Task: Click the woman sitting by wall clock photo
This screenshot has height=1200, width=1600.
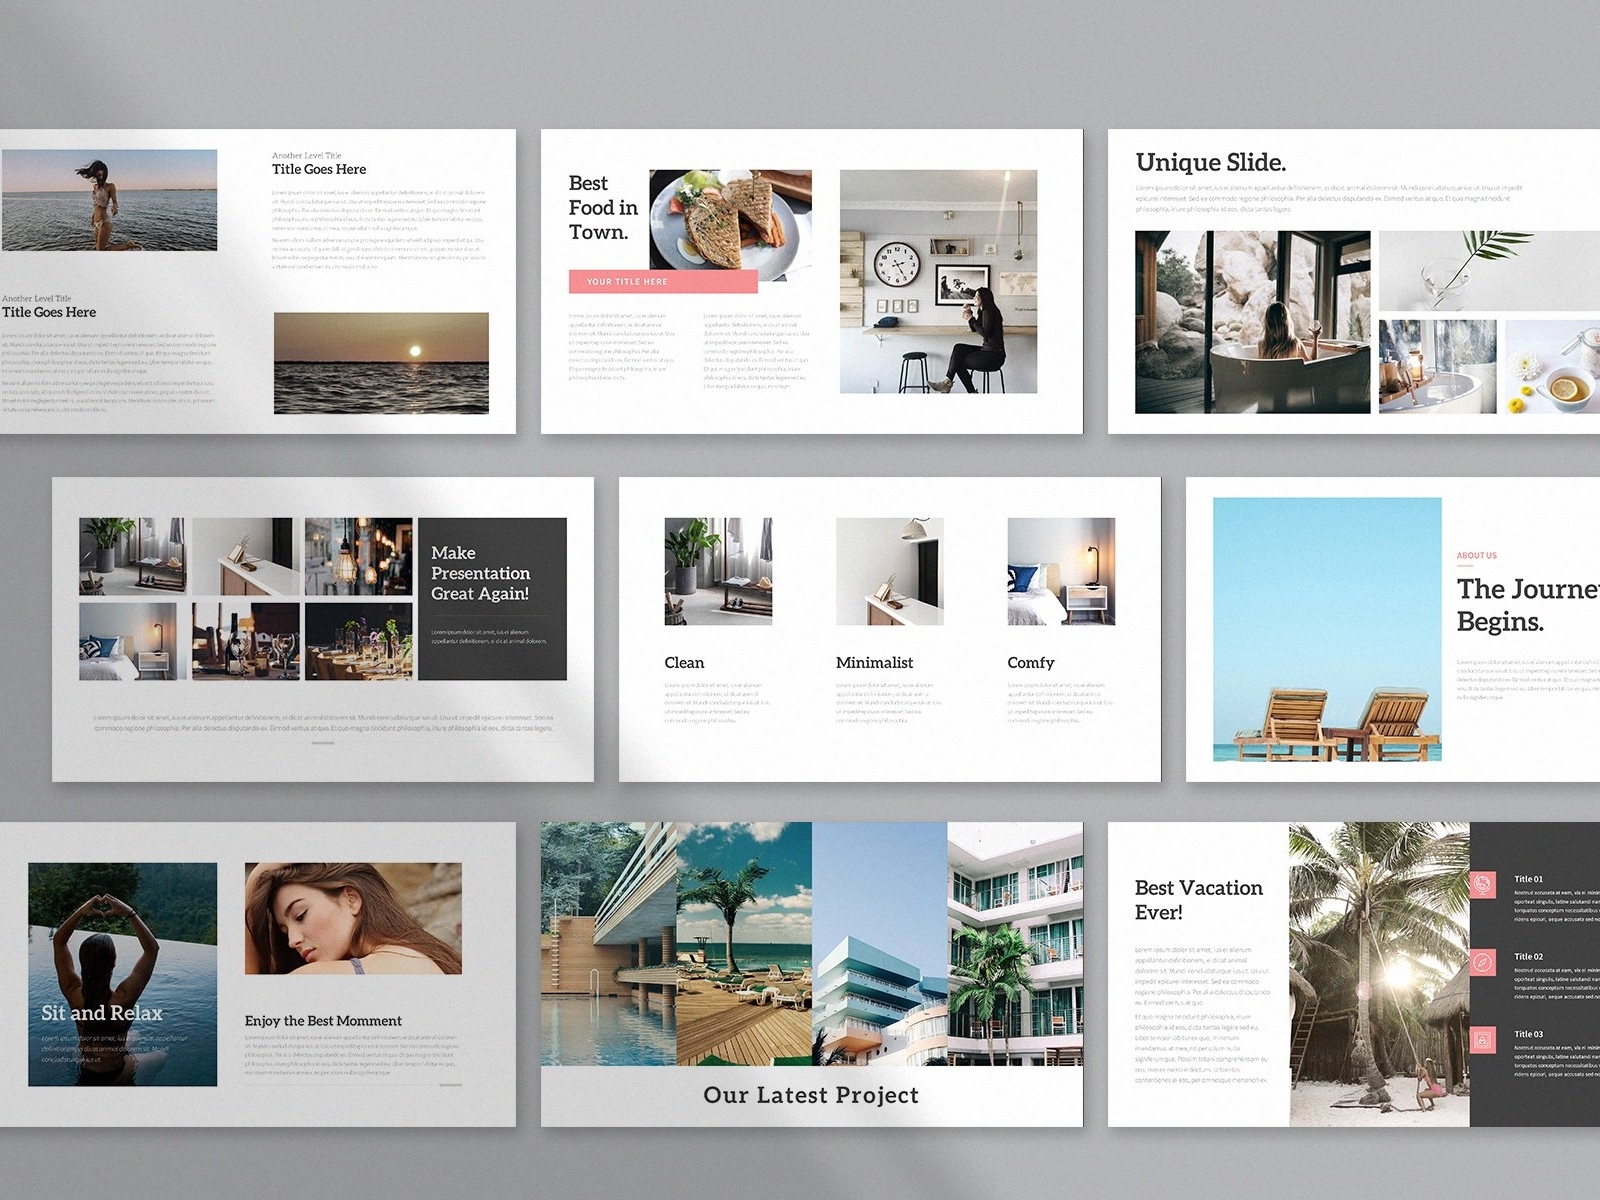Action: [x=938, y=281]
